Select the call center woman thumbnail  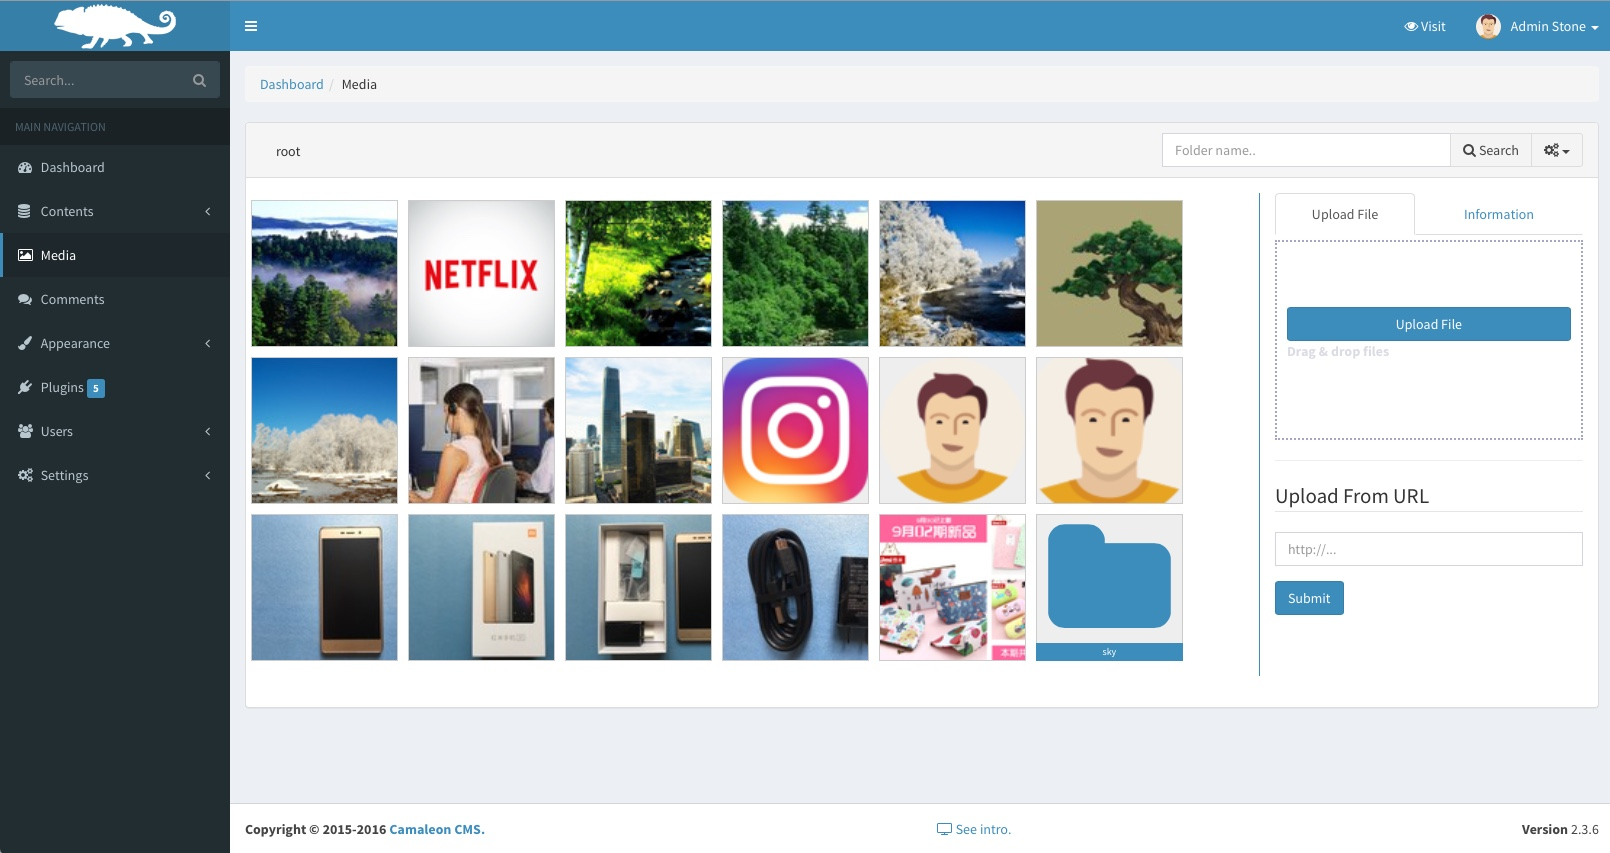(x=481, y=430)
